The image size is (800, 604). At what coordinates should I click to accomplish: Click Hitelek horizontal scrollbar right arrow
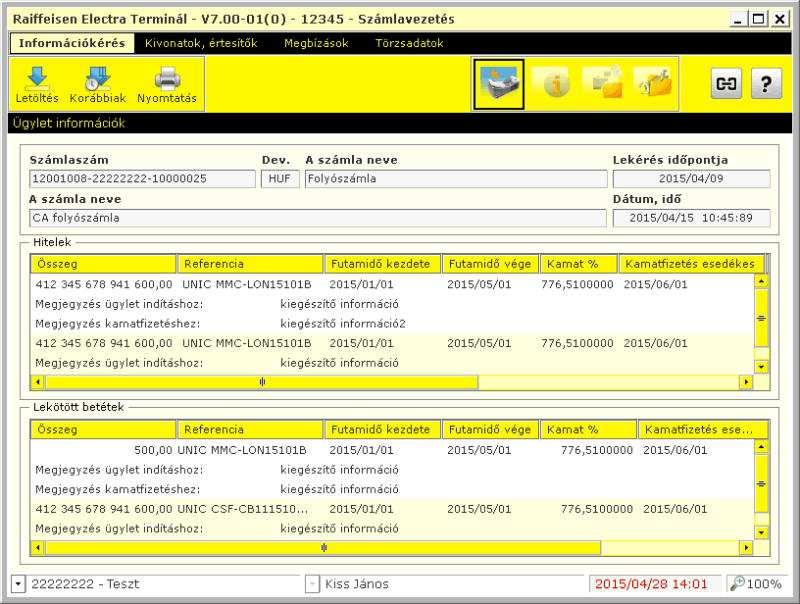(746, 382)
